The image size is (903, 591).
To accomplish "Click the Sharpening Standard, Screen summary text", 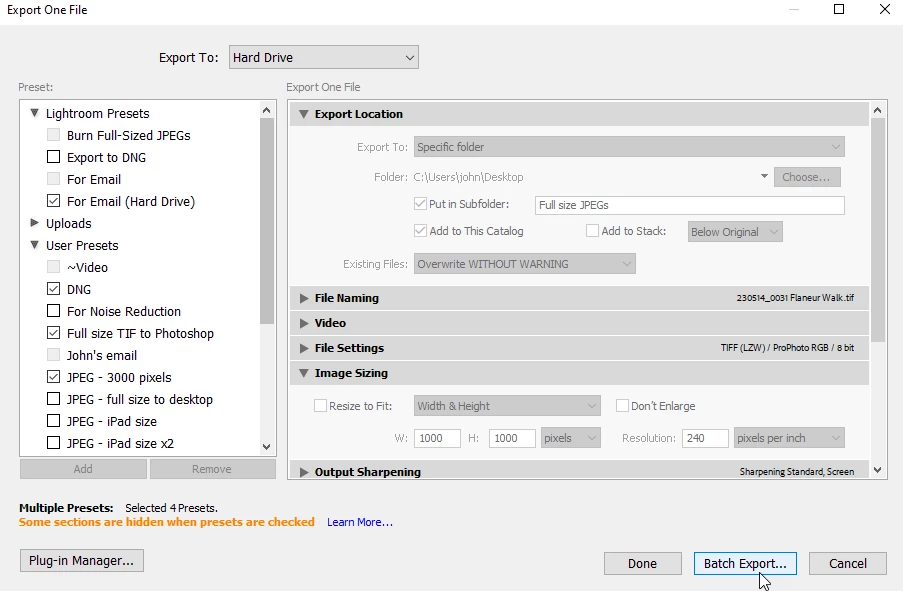I will tap(797, 472).
